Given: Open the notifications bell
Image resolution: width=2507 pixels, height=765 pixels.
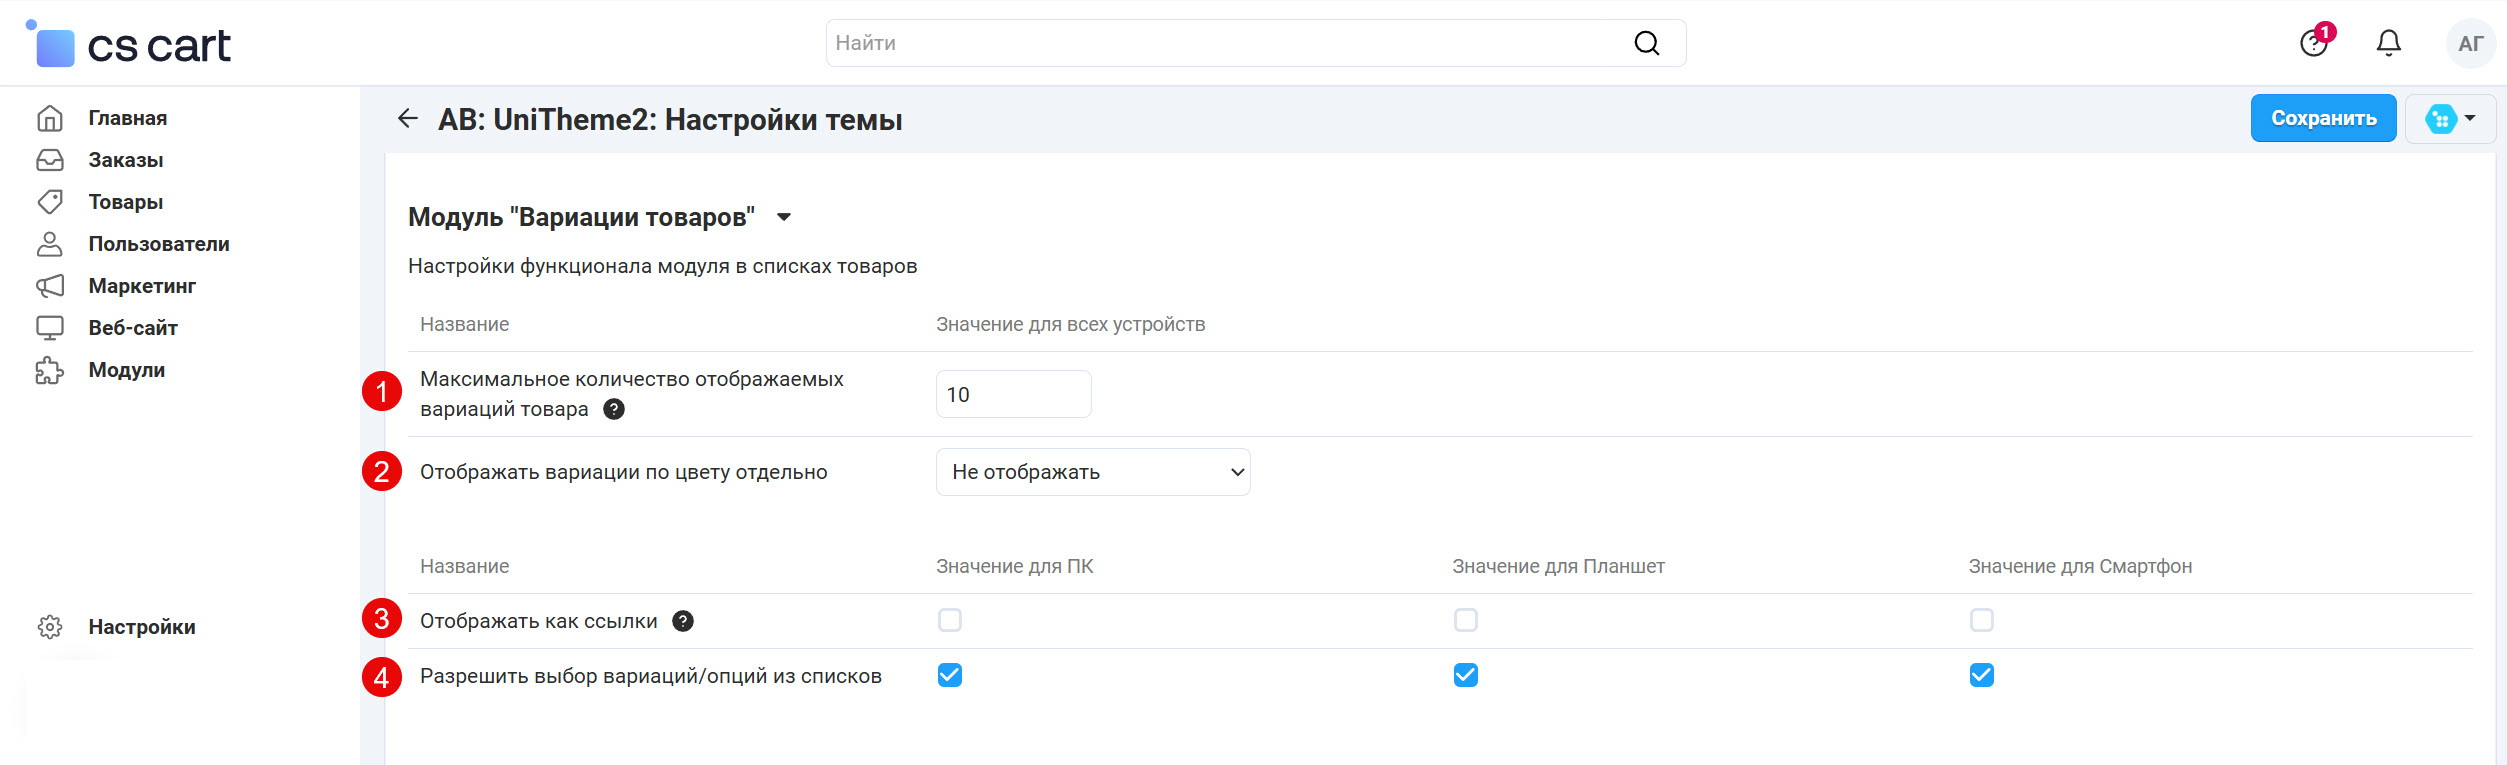Looking at the screenshot, I should click(2388, 43).
